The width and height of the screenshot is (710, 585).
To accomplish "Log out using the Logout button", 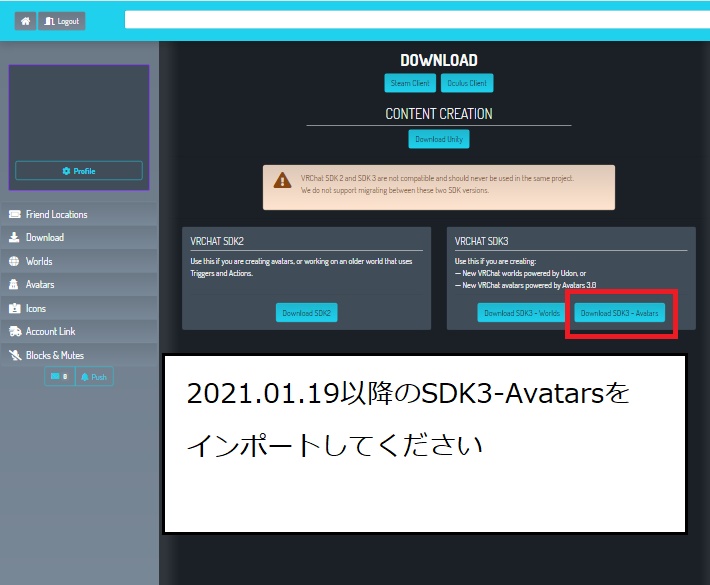I will point(62,21).
